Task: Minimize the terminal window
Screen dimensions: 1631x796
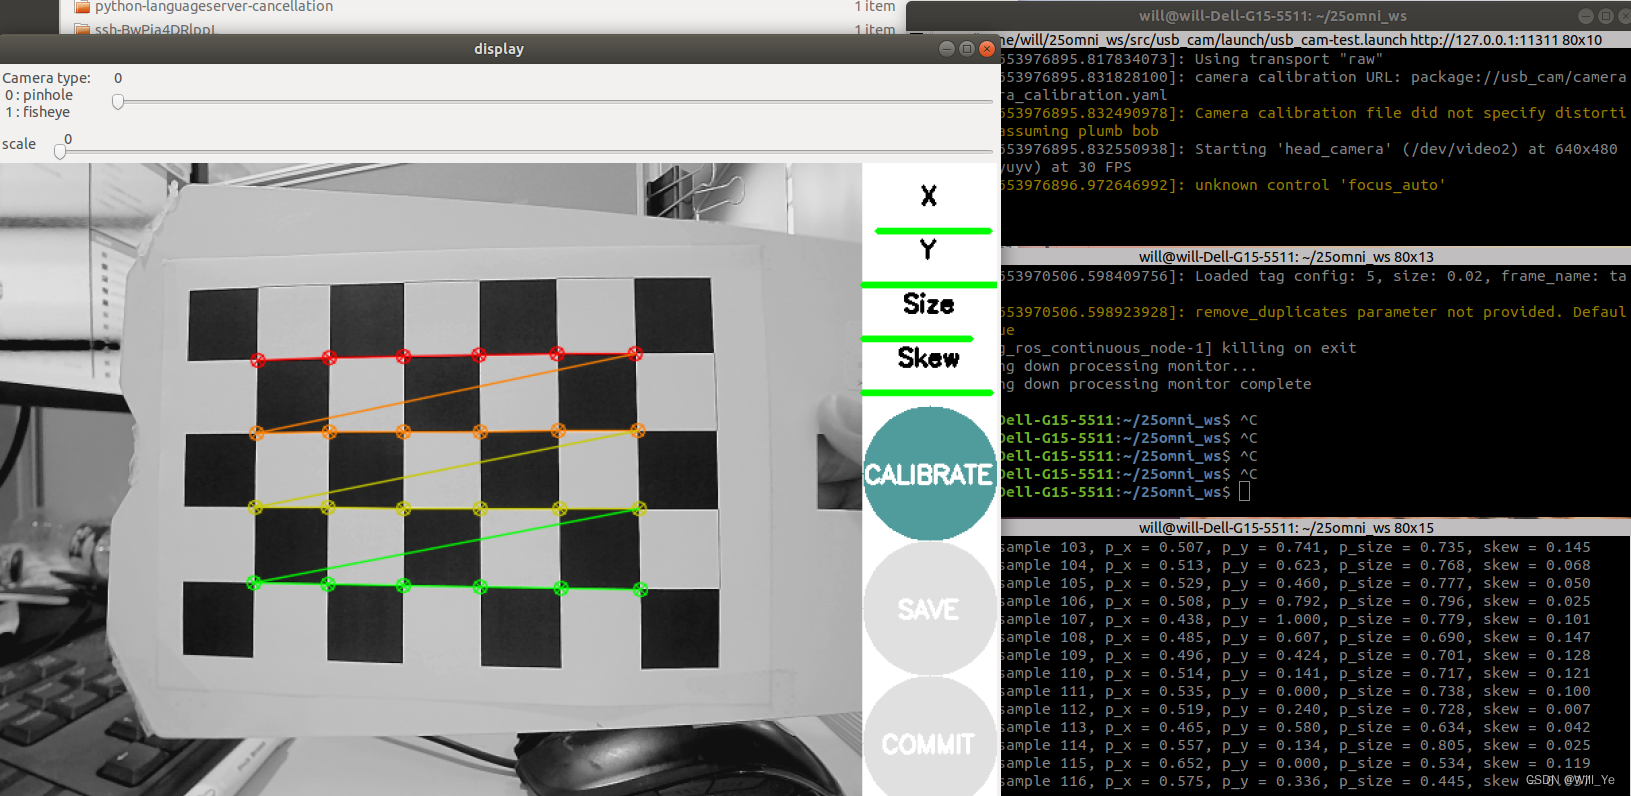Action: point(1586,16)
